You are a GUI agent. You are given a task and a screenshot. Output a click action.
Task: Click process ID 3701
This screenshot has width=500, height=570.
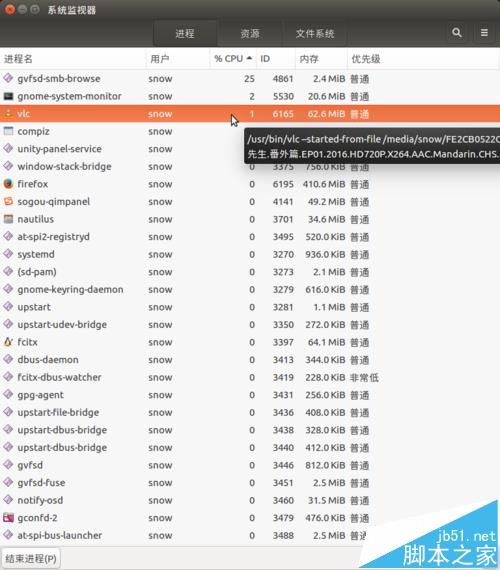(283, 219)
